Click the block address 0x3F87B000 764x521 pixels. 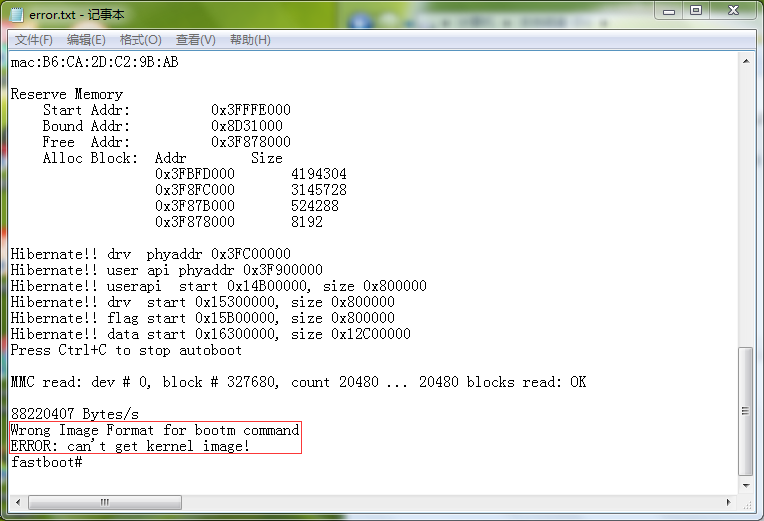point(195,206)
